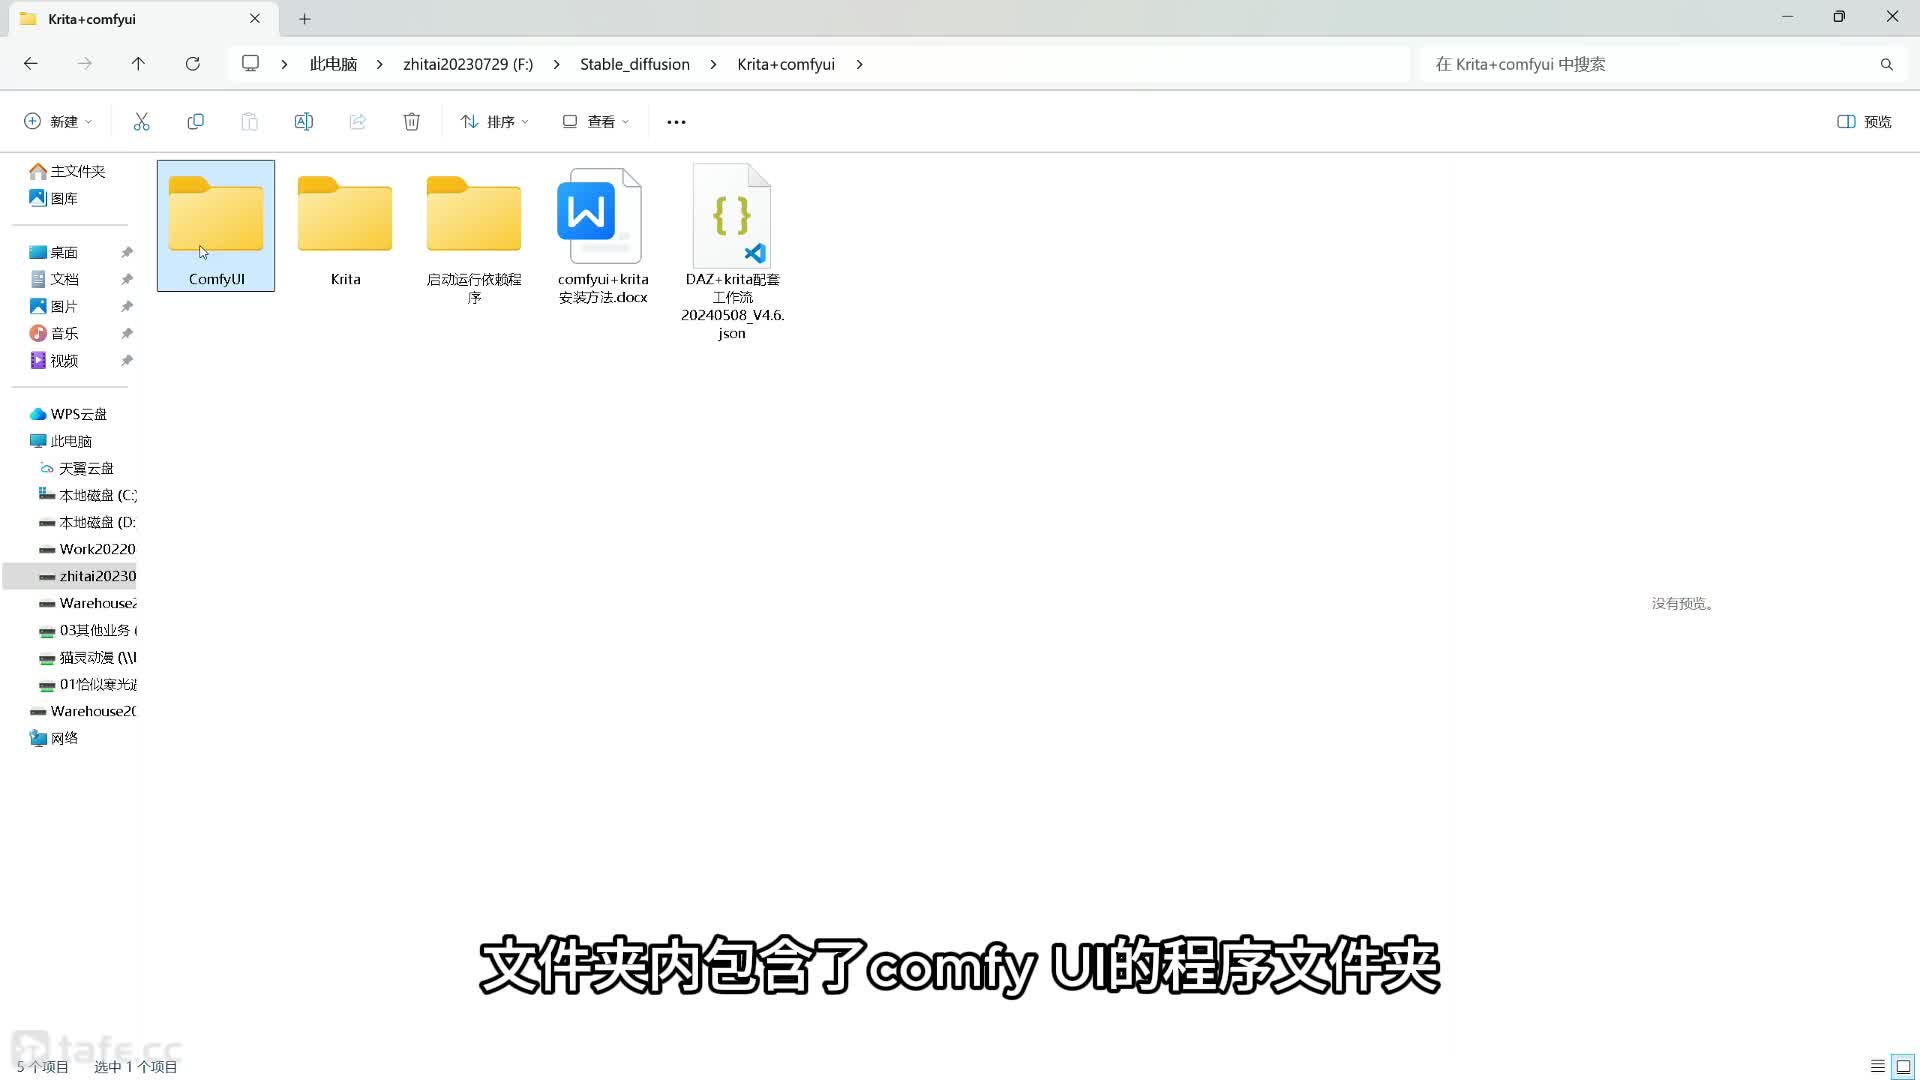Open 桌面 in the sidebar
Viewport: 1920px width, 1080px height.
(54, 252)
